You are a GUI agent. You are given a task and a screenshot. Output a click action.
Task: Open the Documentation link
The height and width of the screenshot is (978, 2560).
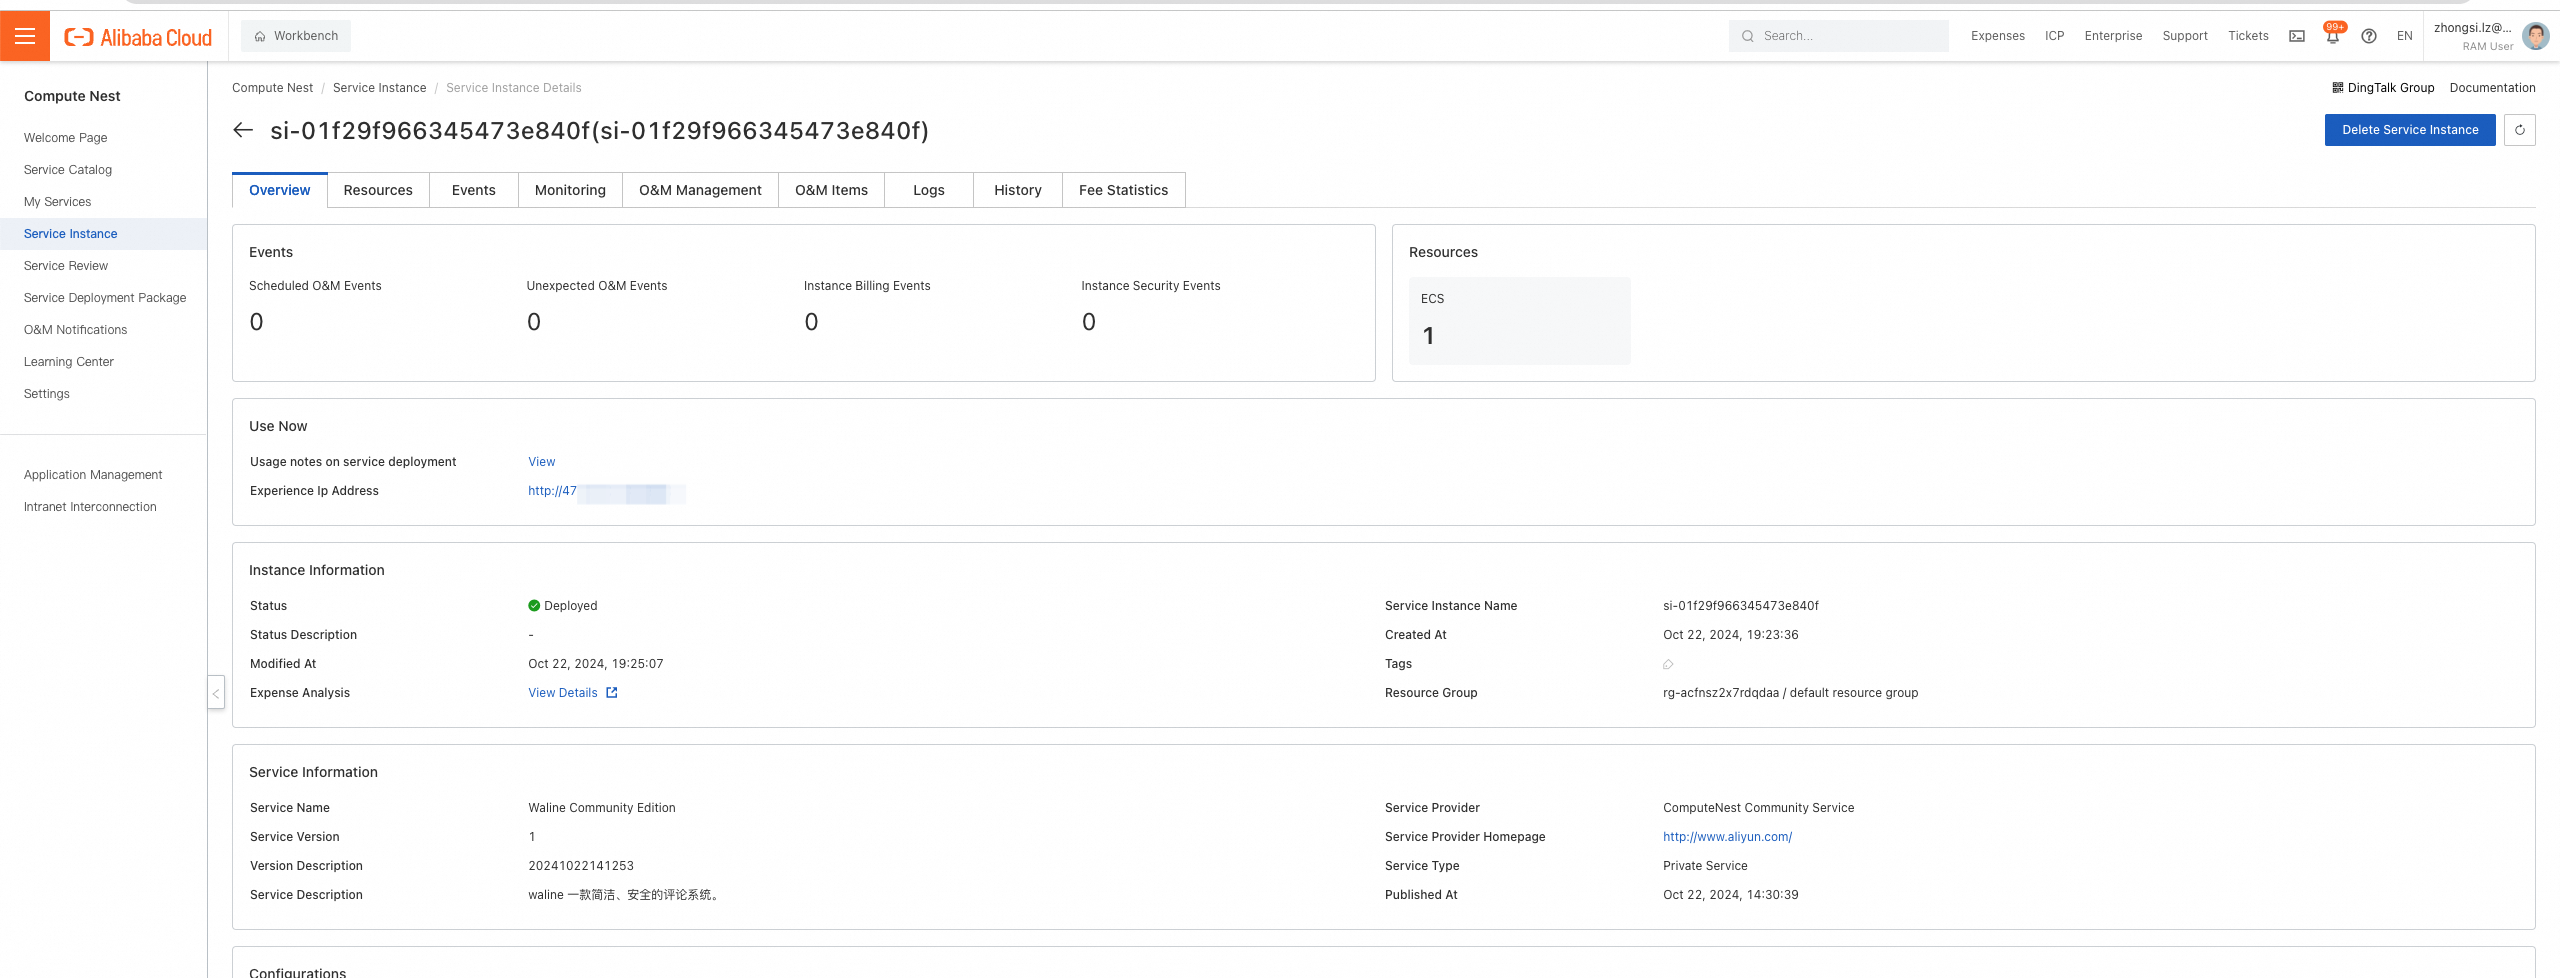click(x=2492, y=88)
